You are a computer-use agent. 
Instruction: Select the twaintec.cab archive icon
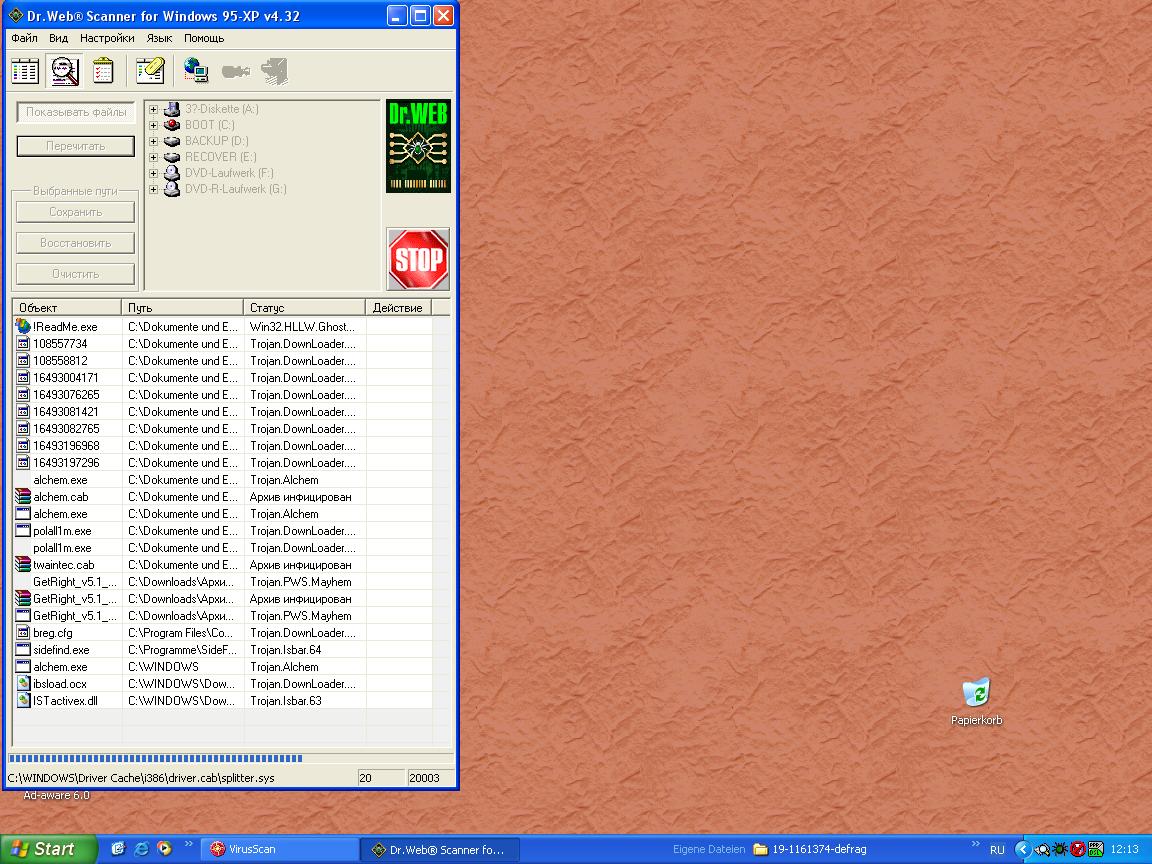coord(23,565)
